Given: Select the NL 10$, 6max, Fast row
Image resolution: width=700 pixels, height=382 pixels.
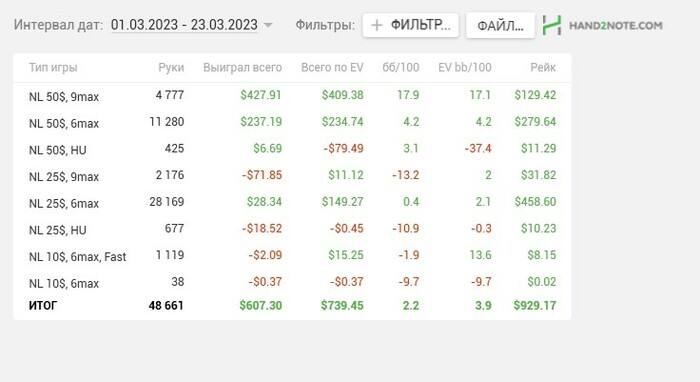Looking at the screenshot, I should pyautogui.click(x=292, y=256).
